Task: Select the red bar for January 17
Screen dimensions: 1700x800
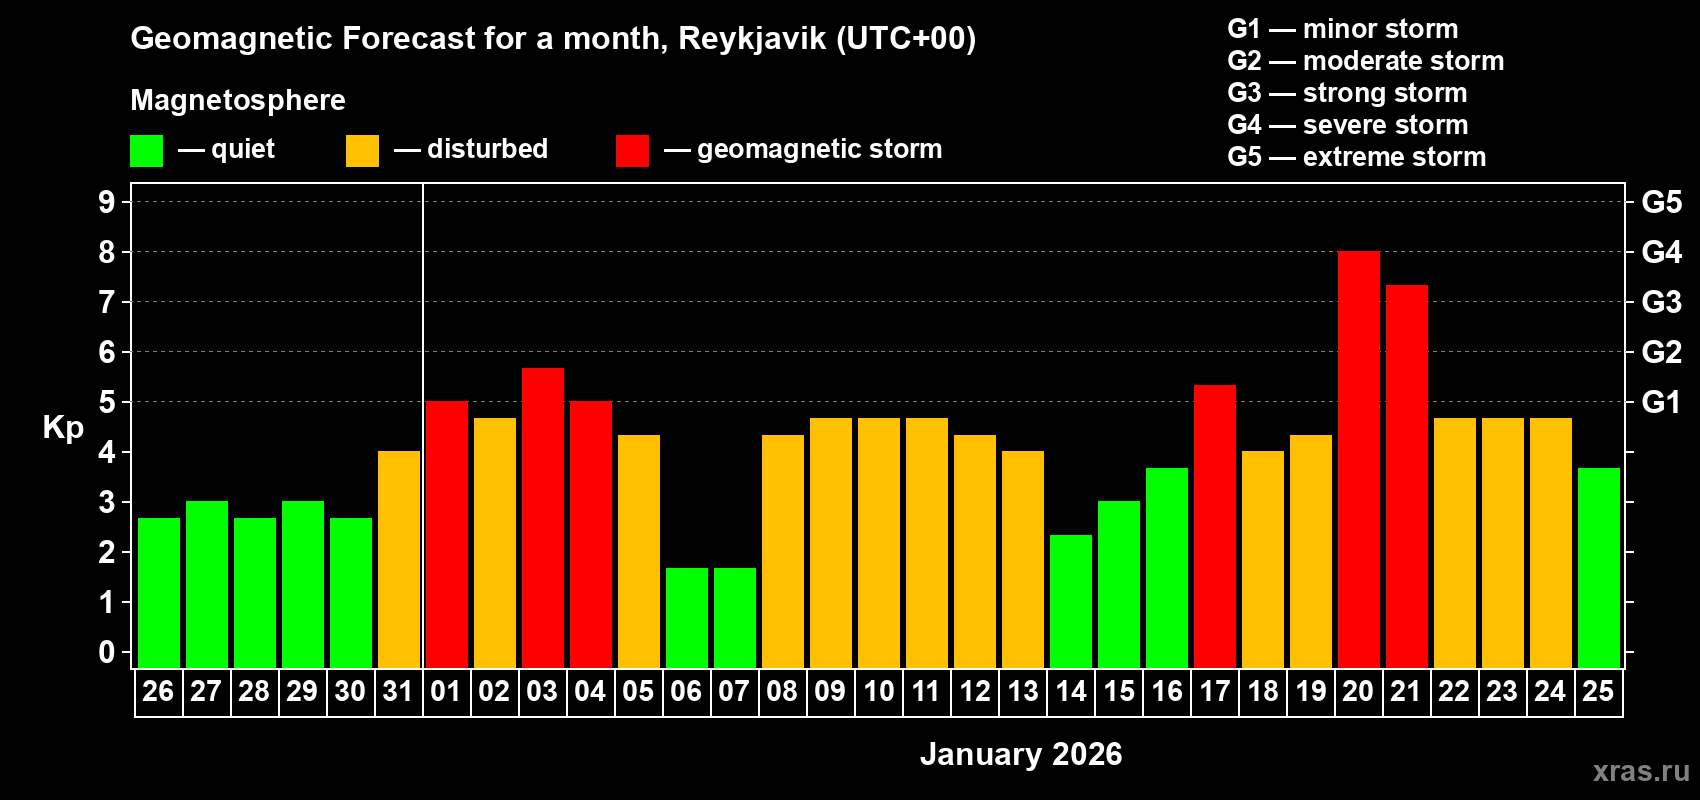Action: (x=1214, y=526)
